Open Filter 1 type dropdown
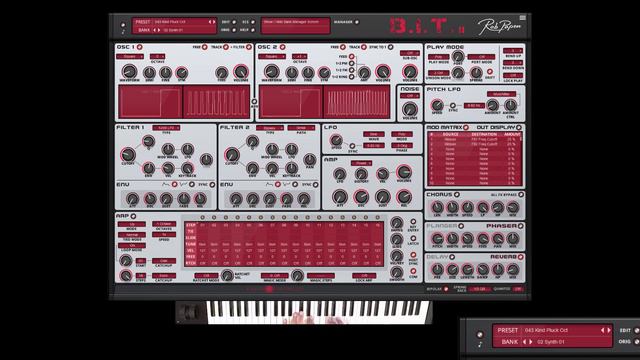The height and width of the screenshot is (360, 640). tap(166, 128)
